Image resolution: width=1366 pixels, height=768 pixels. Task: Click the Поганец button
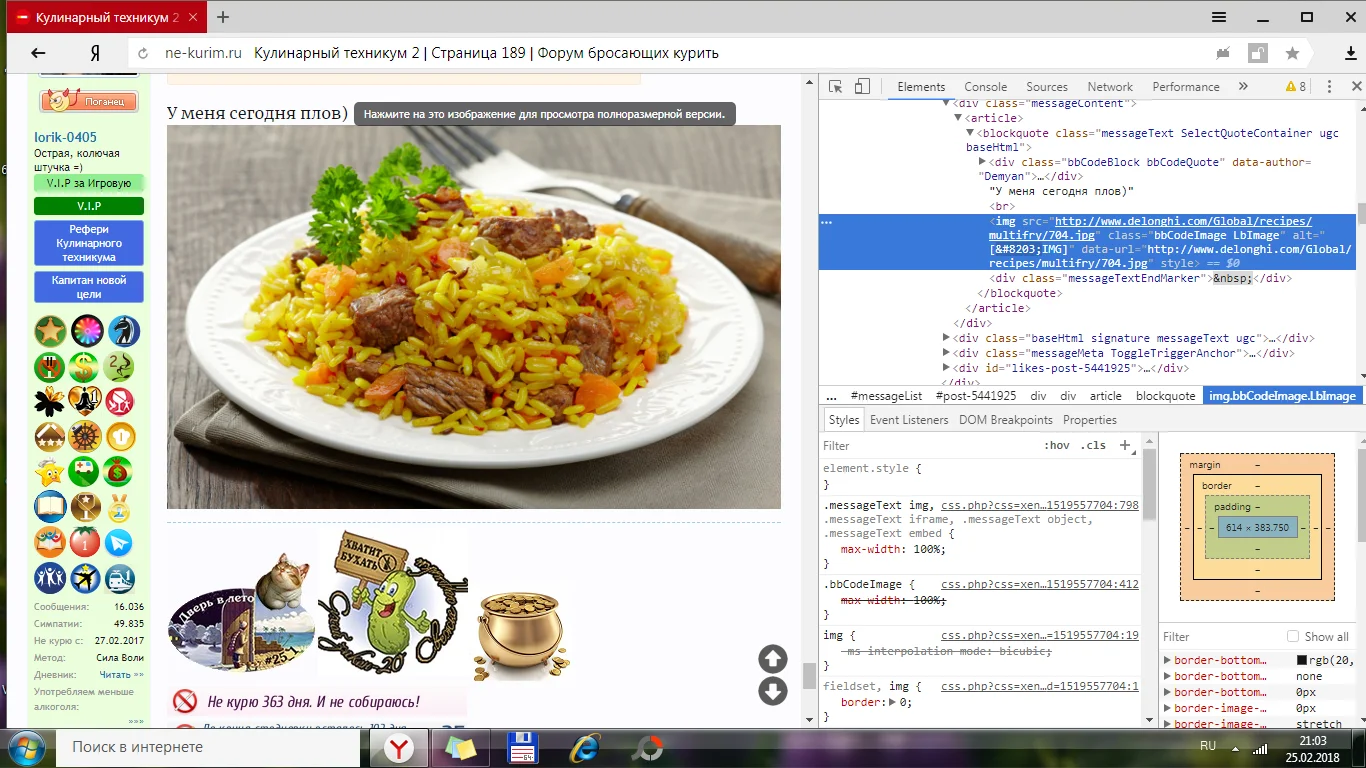[x=88, y=101]
